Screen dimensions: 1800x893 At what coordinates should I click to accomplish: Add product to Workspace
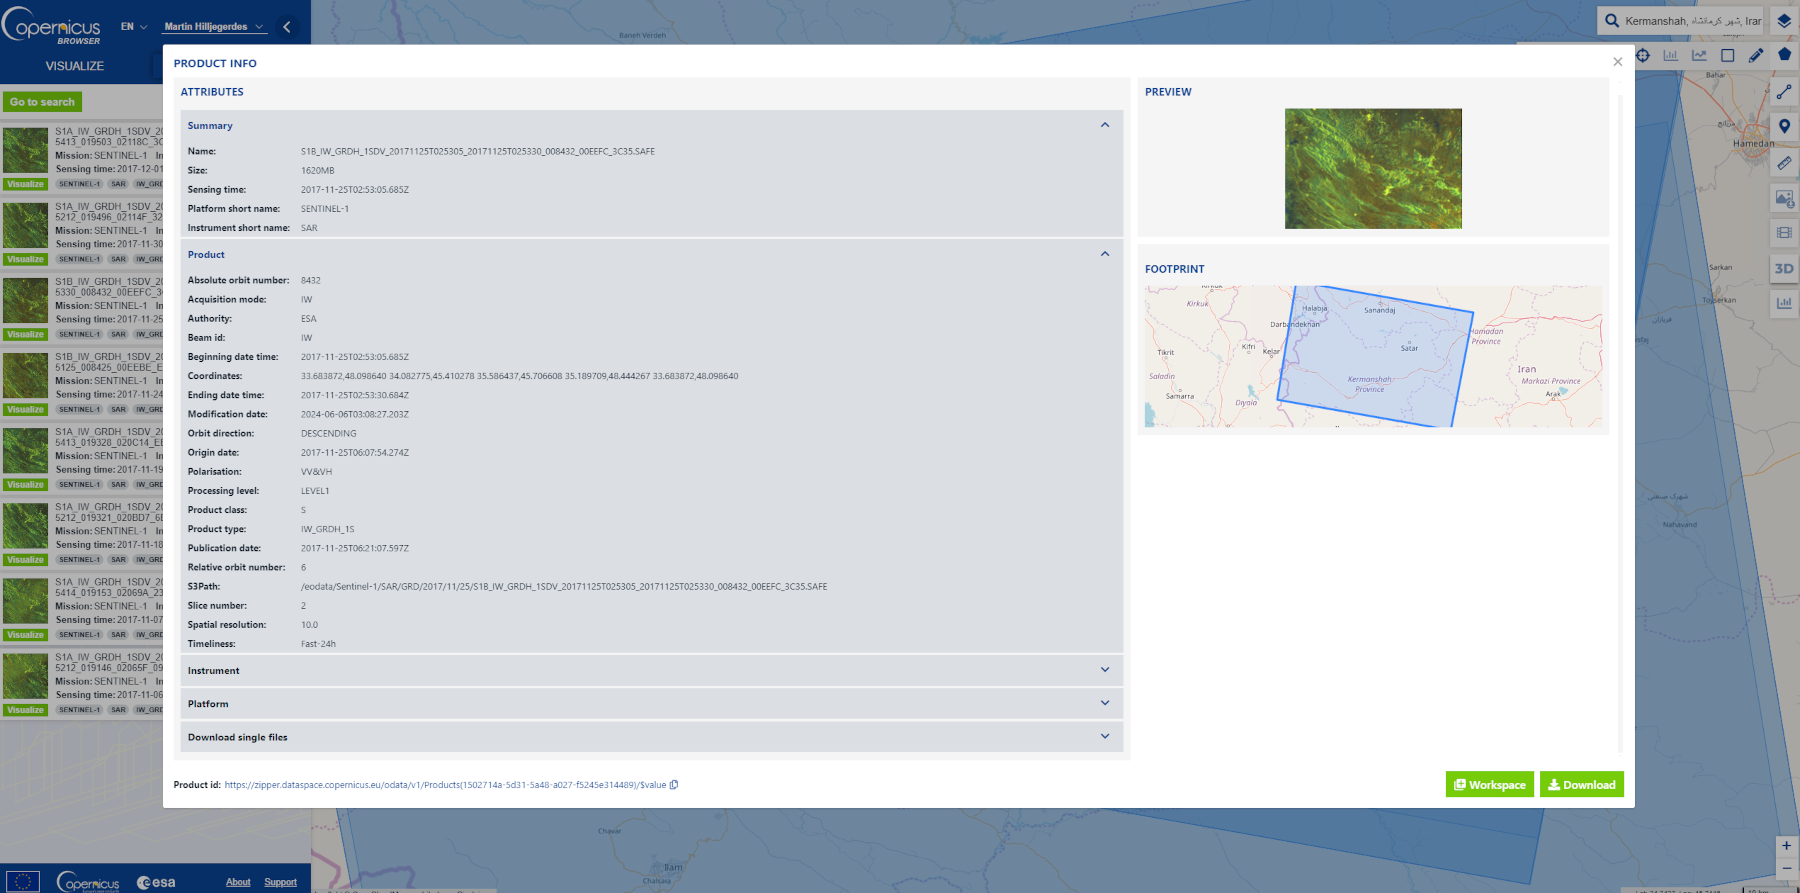pos(1489,785)
